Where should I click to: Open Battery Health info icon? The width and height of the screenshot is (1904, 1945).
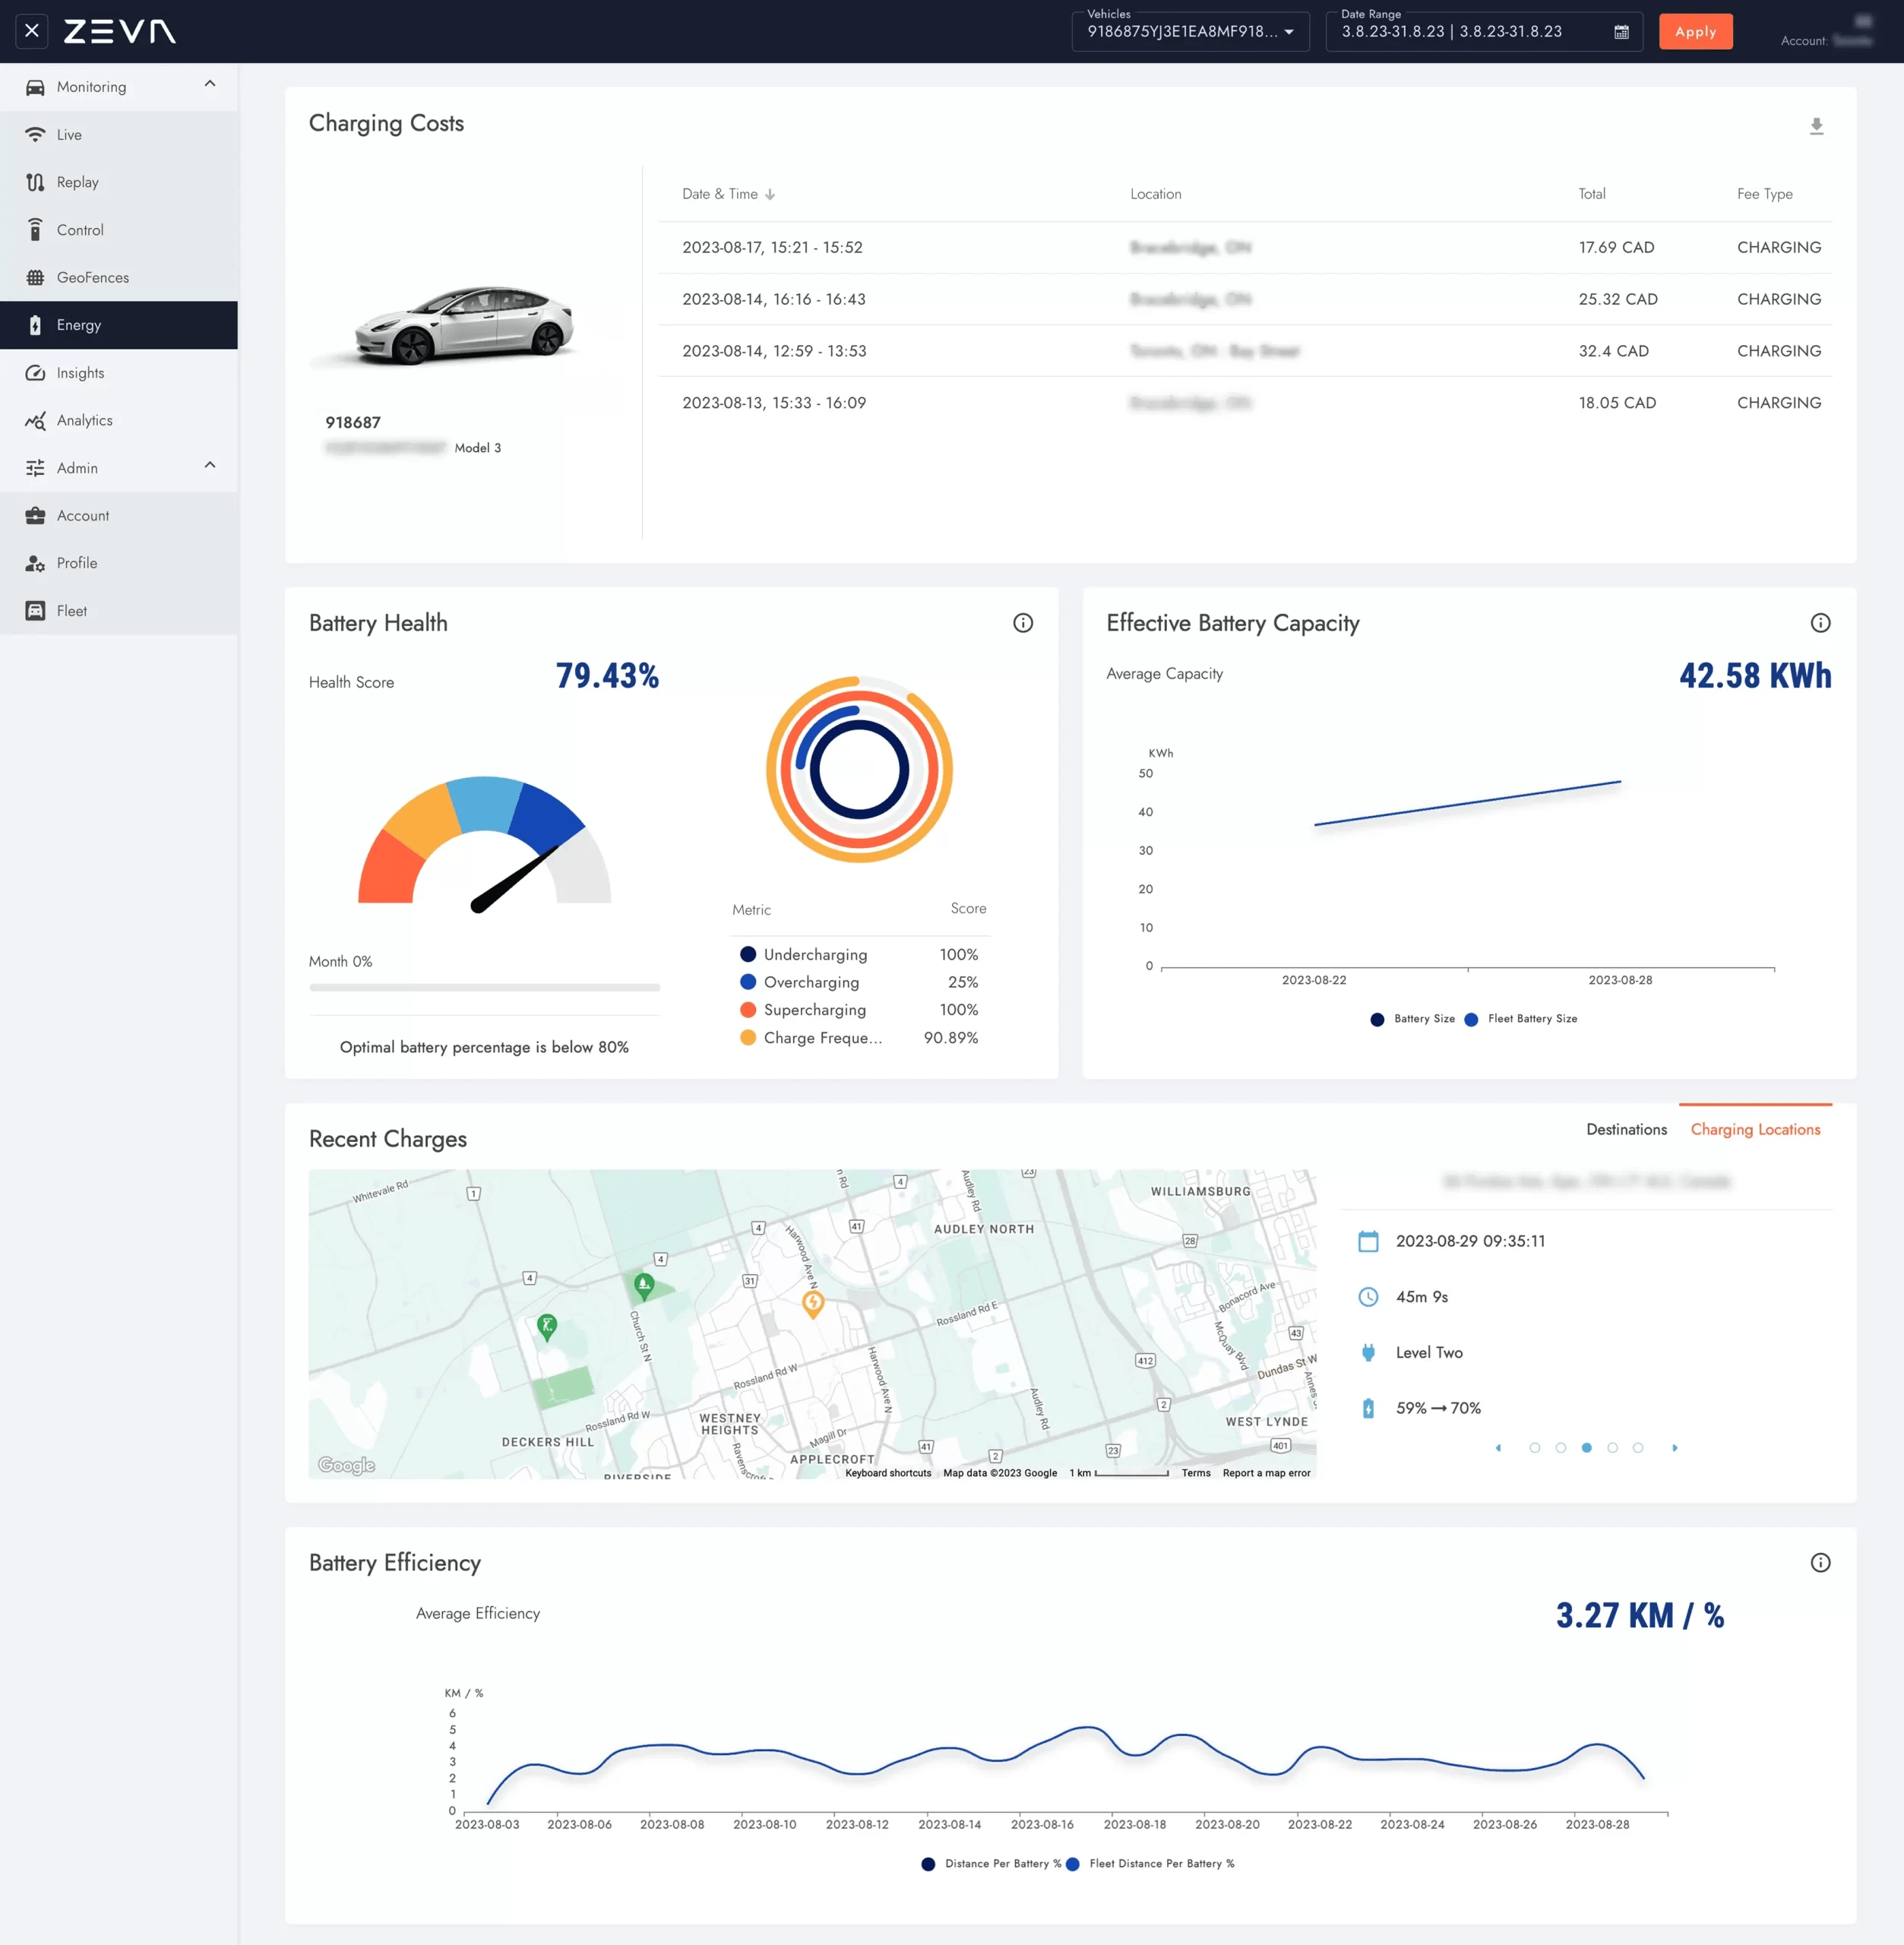1022,623
